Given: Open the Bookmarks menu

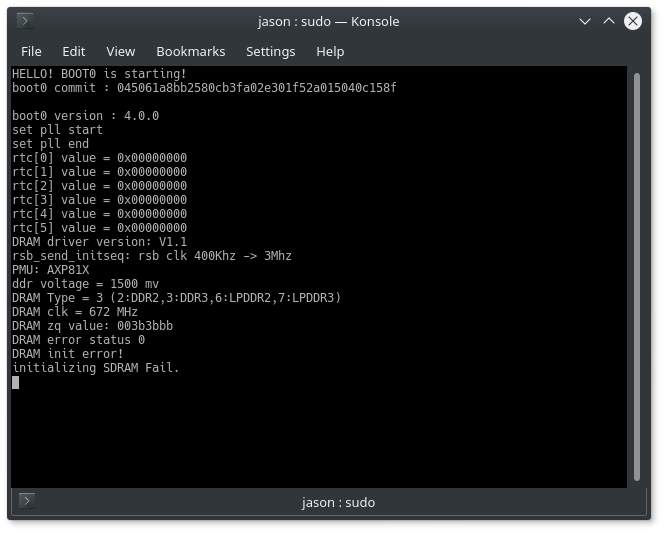Looking at the screenshot, I should [x=190, y=51].
